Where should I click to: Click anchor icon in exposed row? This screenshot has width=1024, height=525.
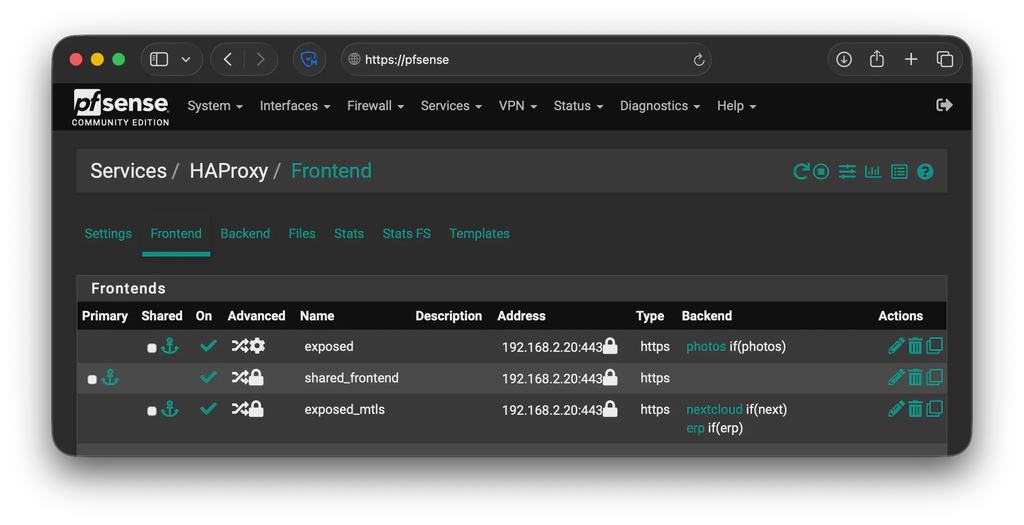170,345
